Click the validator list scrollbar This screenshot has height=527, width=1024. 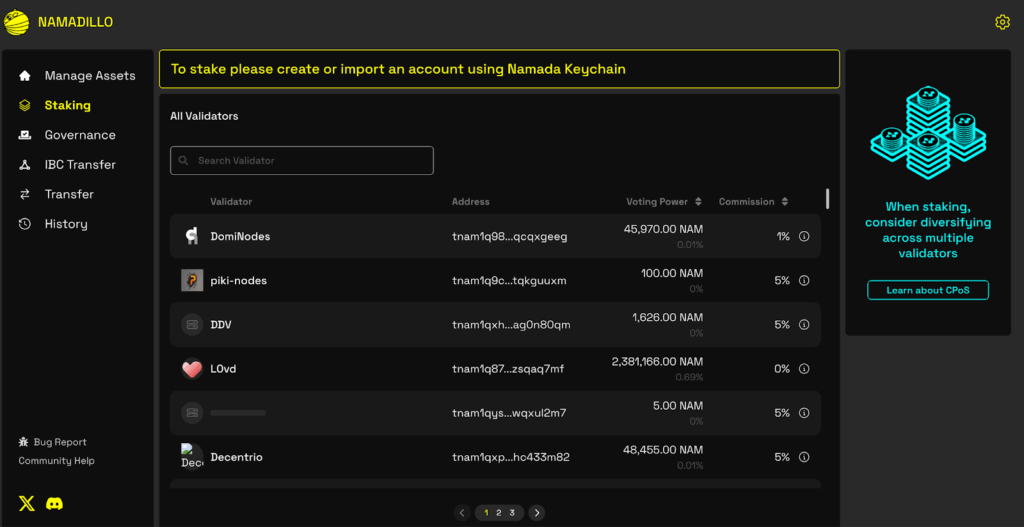tap(827, 199)
